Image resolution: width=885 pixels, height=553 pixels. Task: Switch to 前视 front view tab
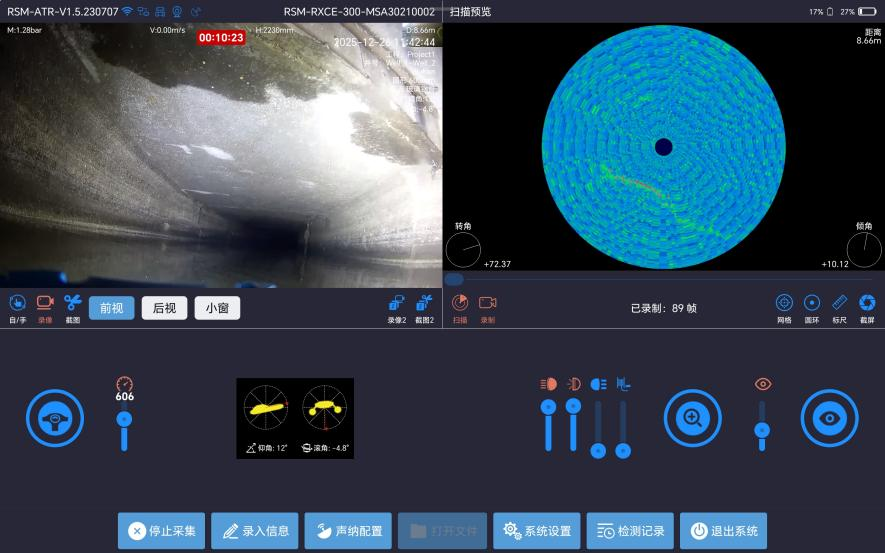click(111, 308)
